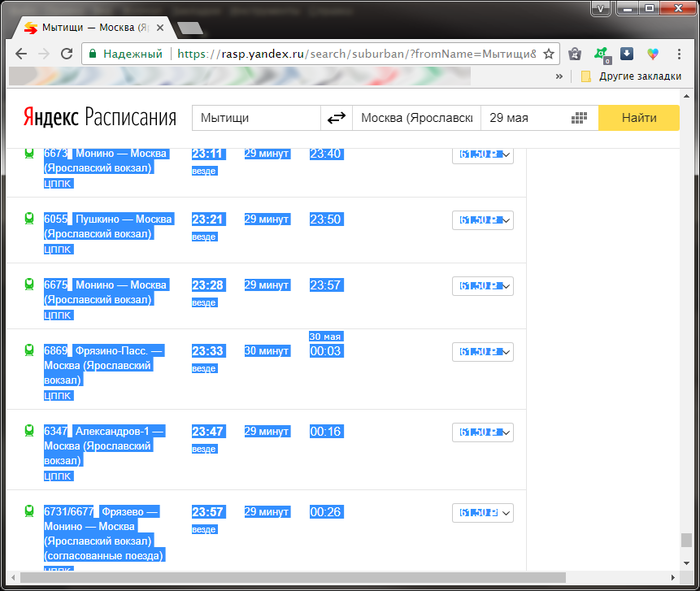Open route 6675 Монино — Москва link

coord(105,292)
